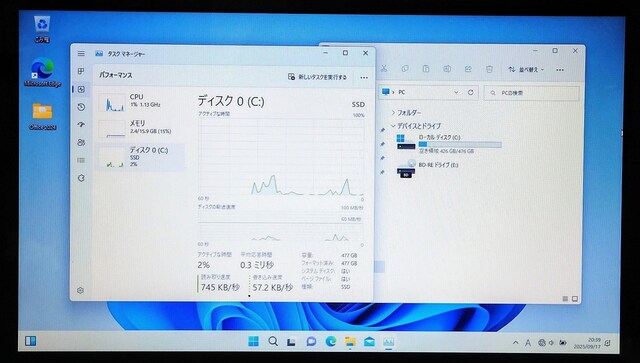The width and height of the screenshot is (640, 363).
Task: Open network and volume quick settings
Action: [552, 343]
